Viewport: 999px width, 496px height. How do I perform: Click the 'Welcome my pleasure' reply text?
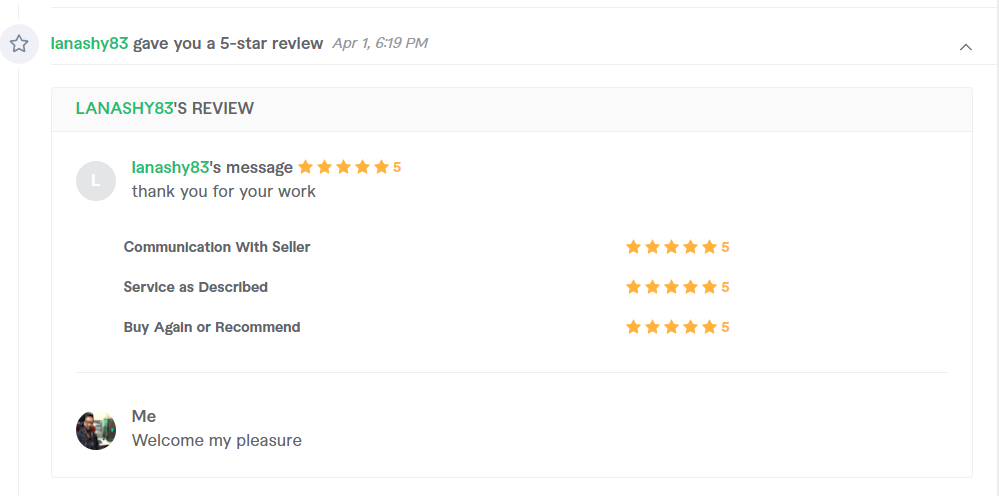[217, 440]
